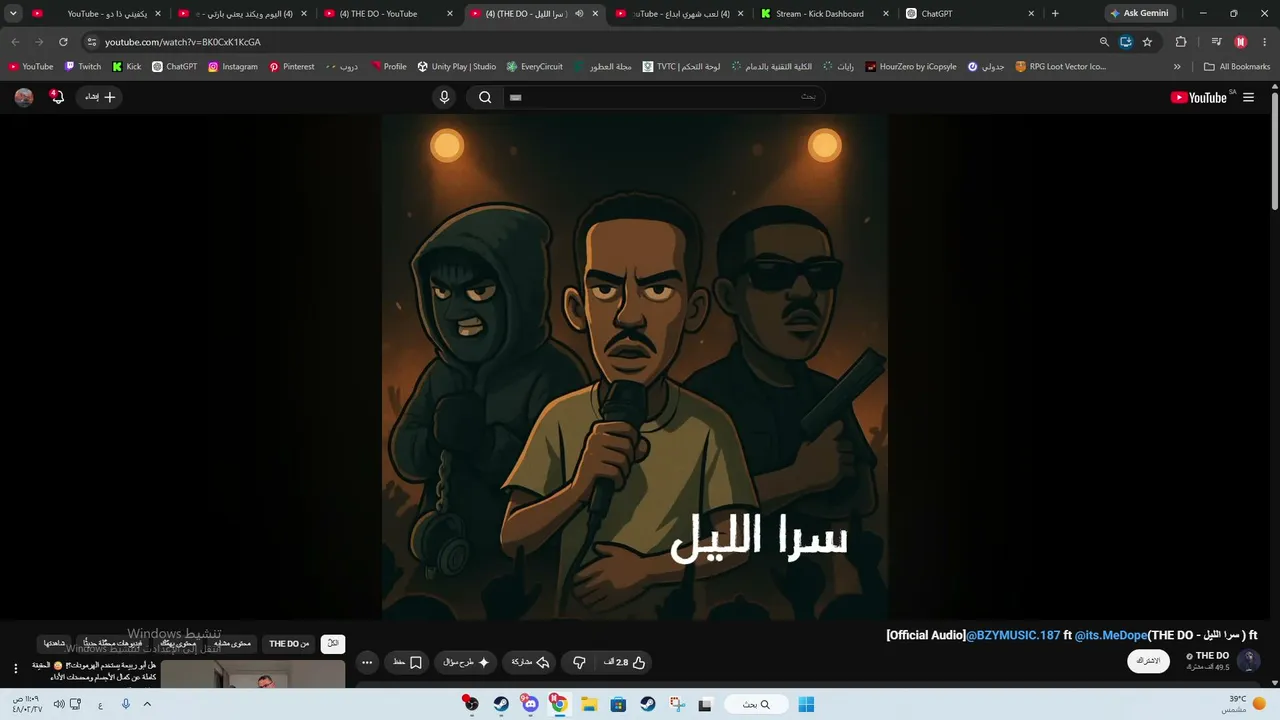Like the video with thumbs-up
Screen dimensions: 1280x720
pyautogui.click(x=625, y=662)
